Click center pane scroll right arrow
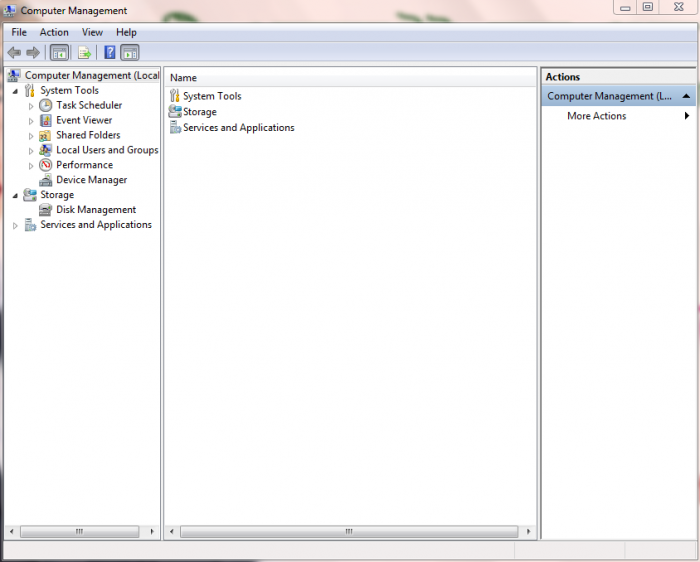700x562 pixels. 529,531
